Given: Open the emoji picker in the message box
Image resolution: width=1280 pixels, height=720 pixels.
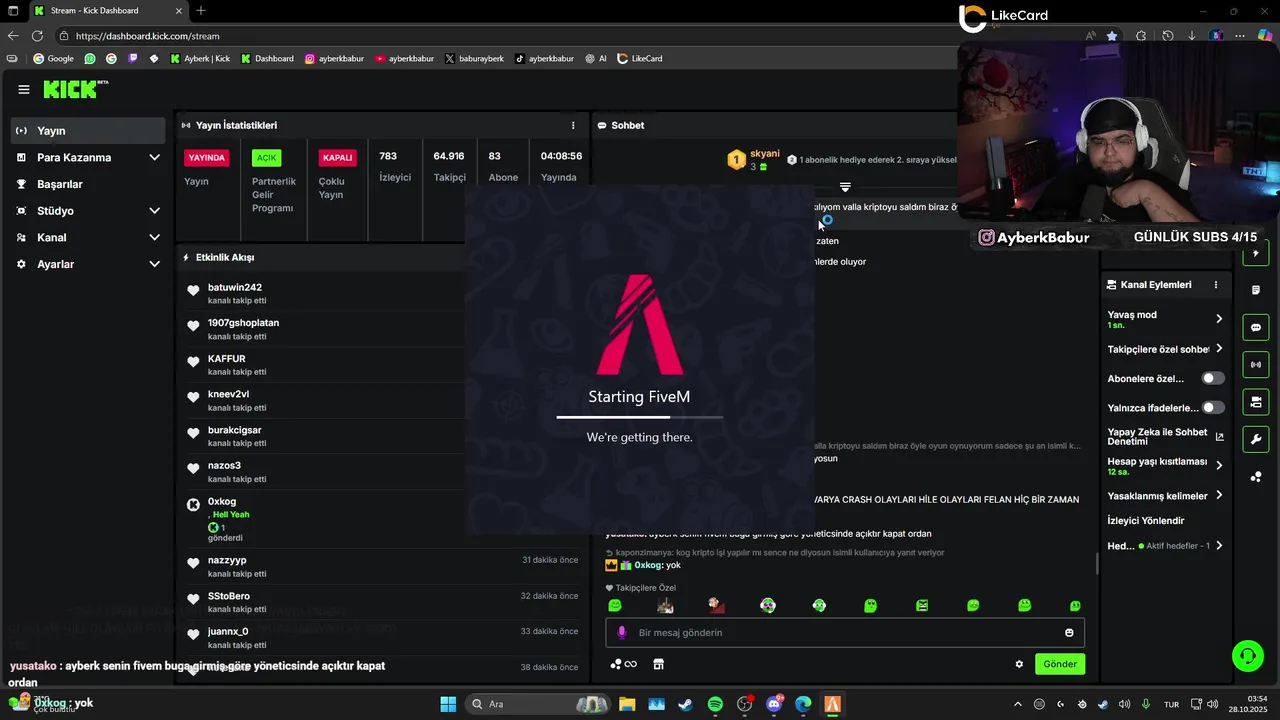Looking at the screenshot, I should 1069,632.
